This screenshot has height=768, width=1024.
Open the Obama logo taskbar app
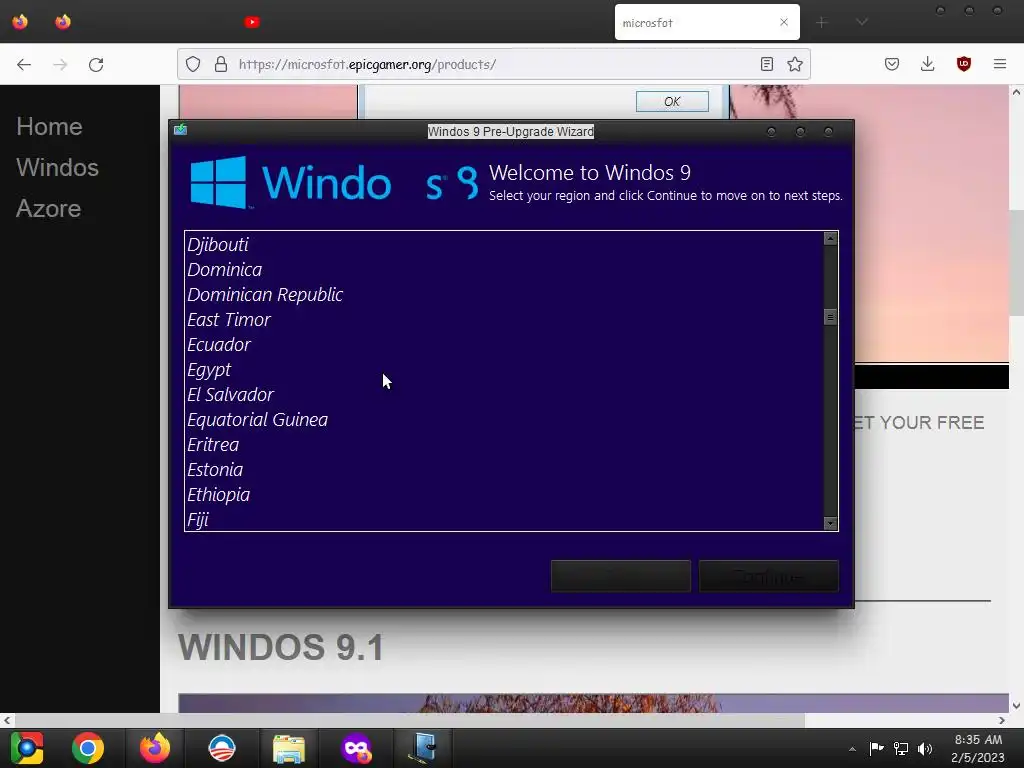point(222,748)
